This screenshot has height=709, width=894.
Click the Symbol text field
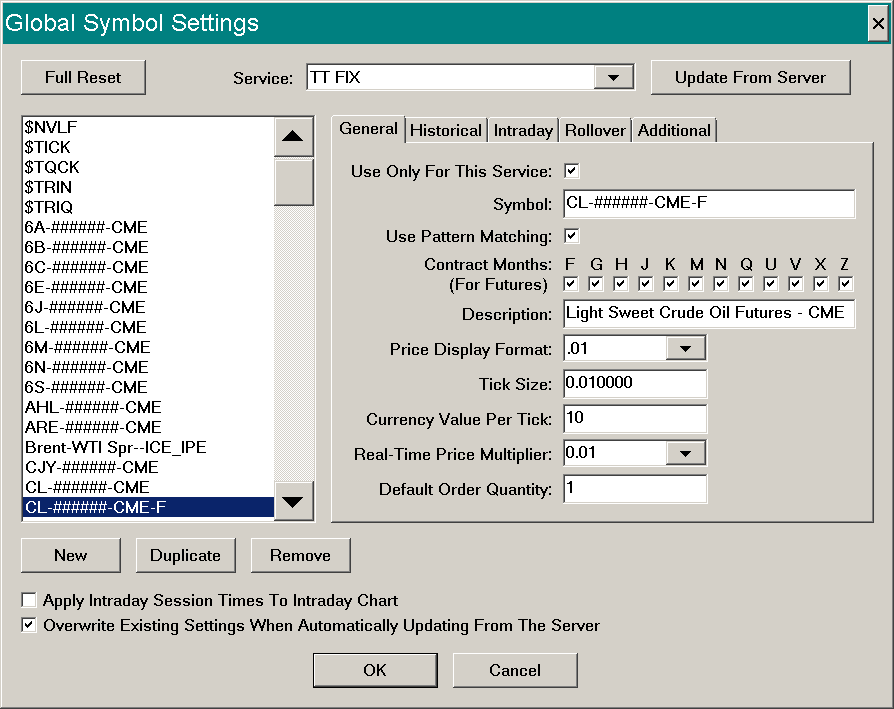[x=709, y=203]
